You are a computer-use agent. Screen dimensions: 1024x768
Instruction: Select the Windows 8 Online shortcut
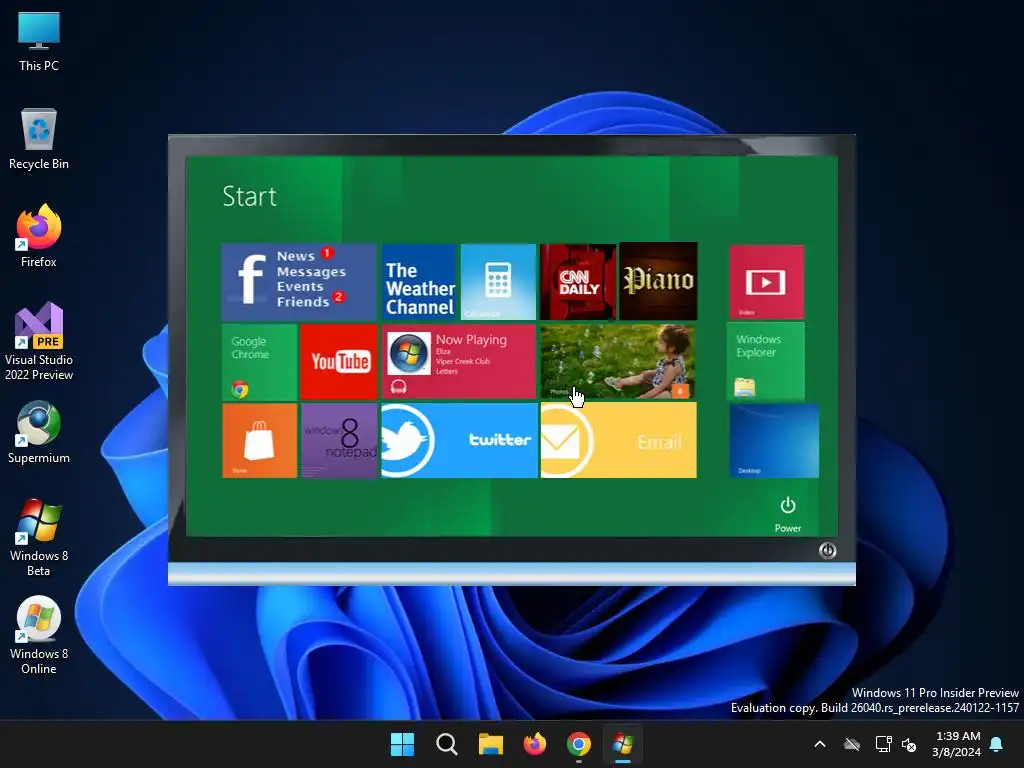[x=39, y=635]
